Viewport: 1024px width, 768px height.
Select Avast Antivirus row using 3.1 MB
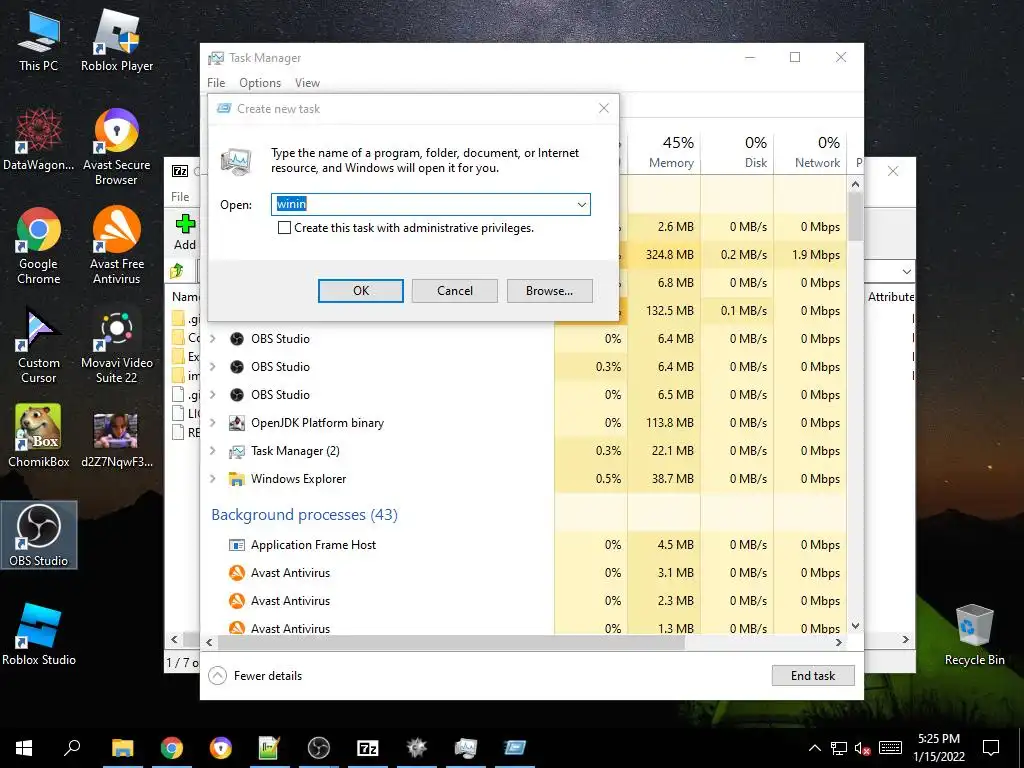(523, 573)
